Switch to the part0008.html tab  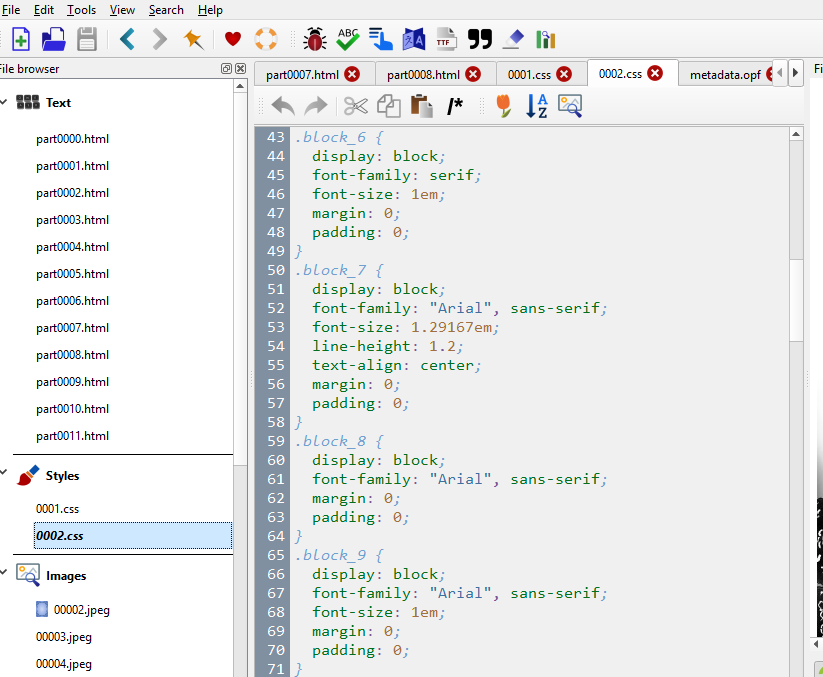coord(423,74)
